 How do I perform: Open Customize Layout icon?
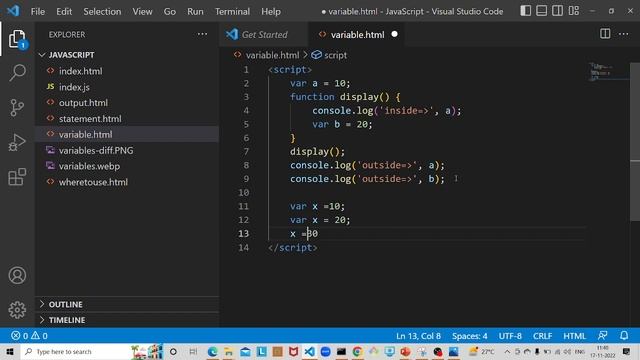[574, 11]
